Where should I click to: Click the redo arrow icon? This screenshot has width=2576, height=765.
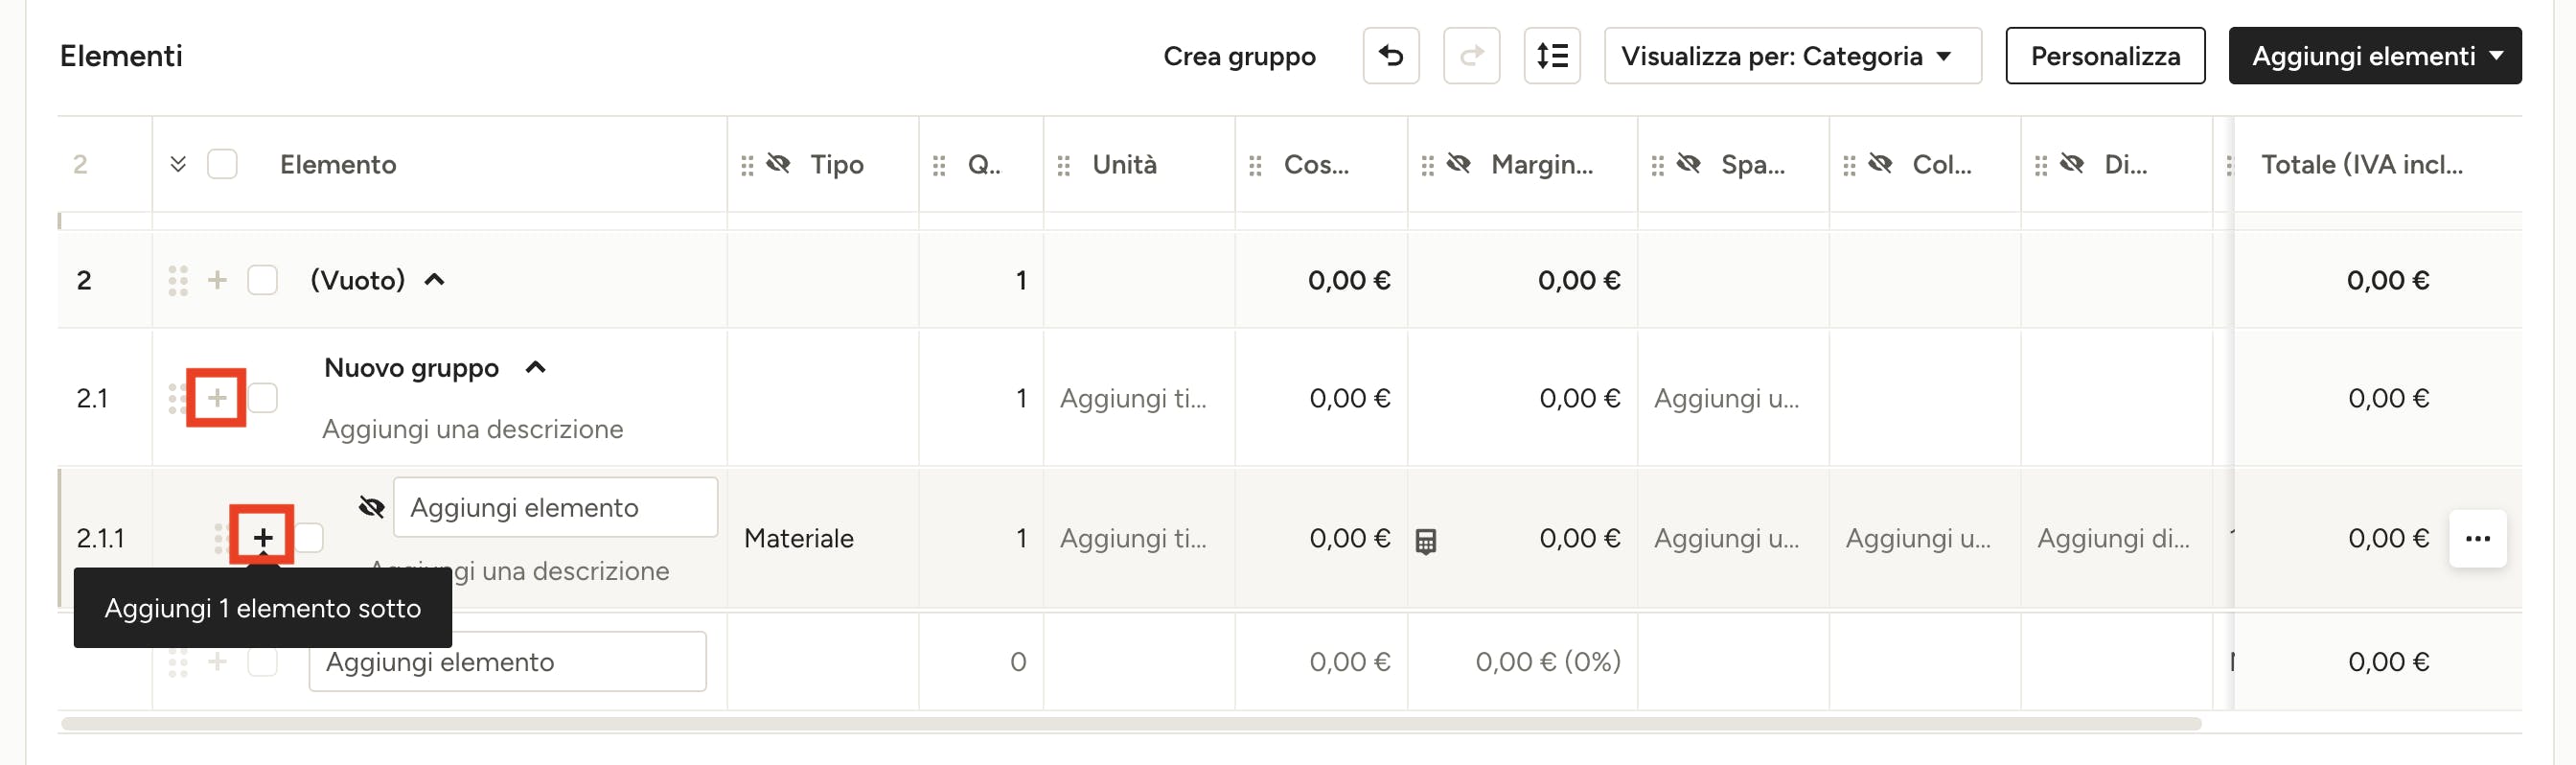pos(1471,56)
